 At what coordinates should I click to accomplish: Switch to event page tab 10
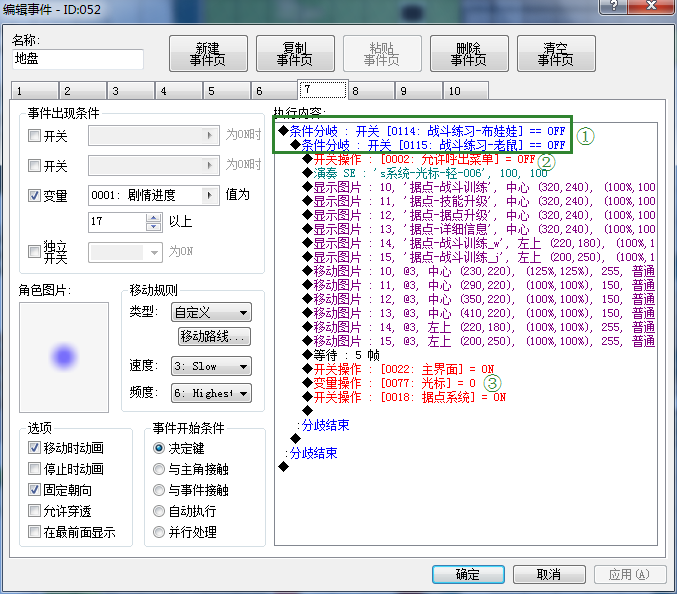[466, 91]
